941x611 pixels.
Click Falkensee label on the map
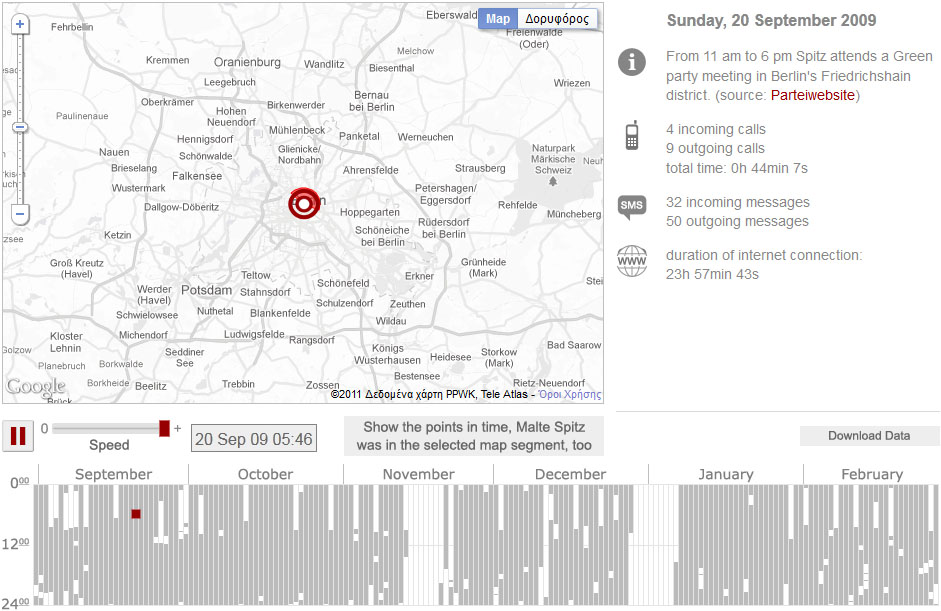click(197, 176)
